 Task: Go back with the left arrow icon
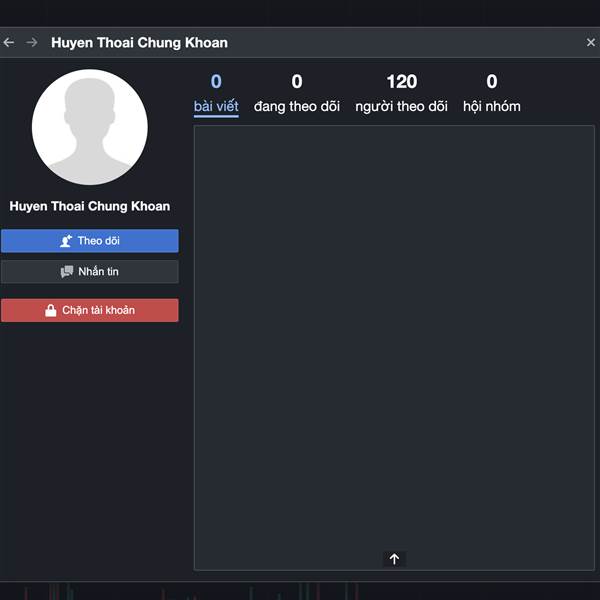pyautogui.click(x=9, y=42)
